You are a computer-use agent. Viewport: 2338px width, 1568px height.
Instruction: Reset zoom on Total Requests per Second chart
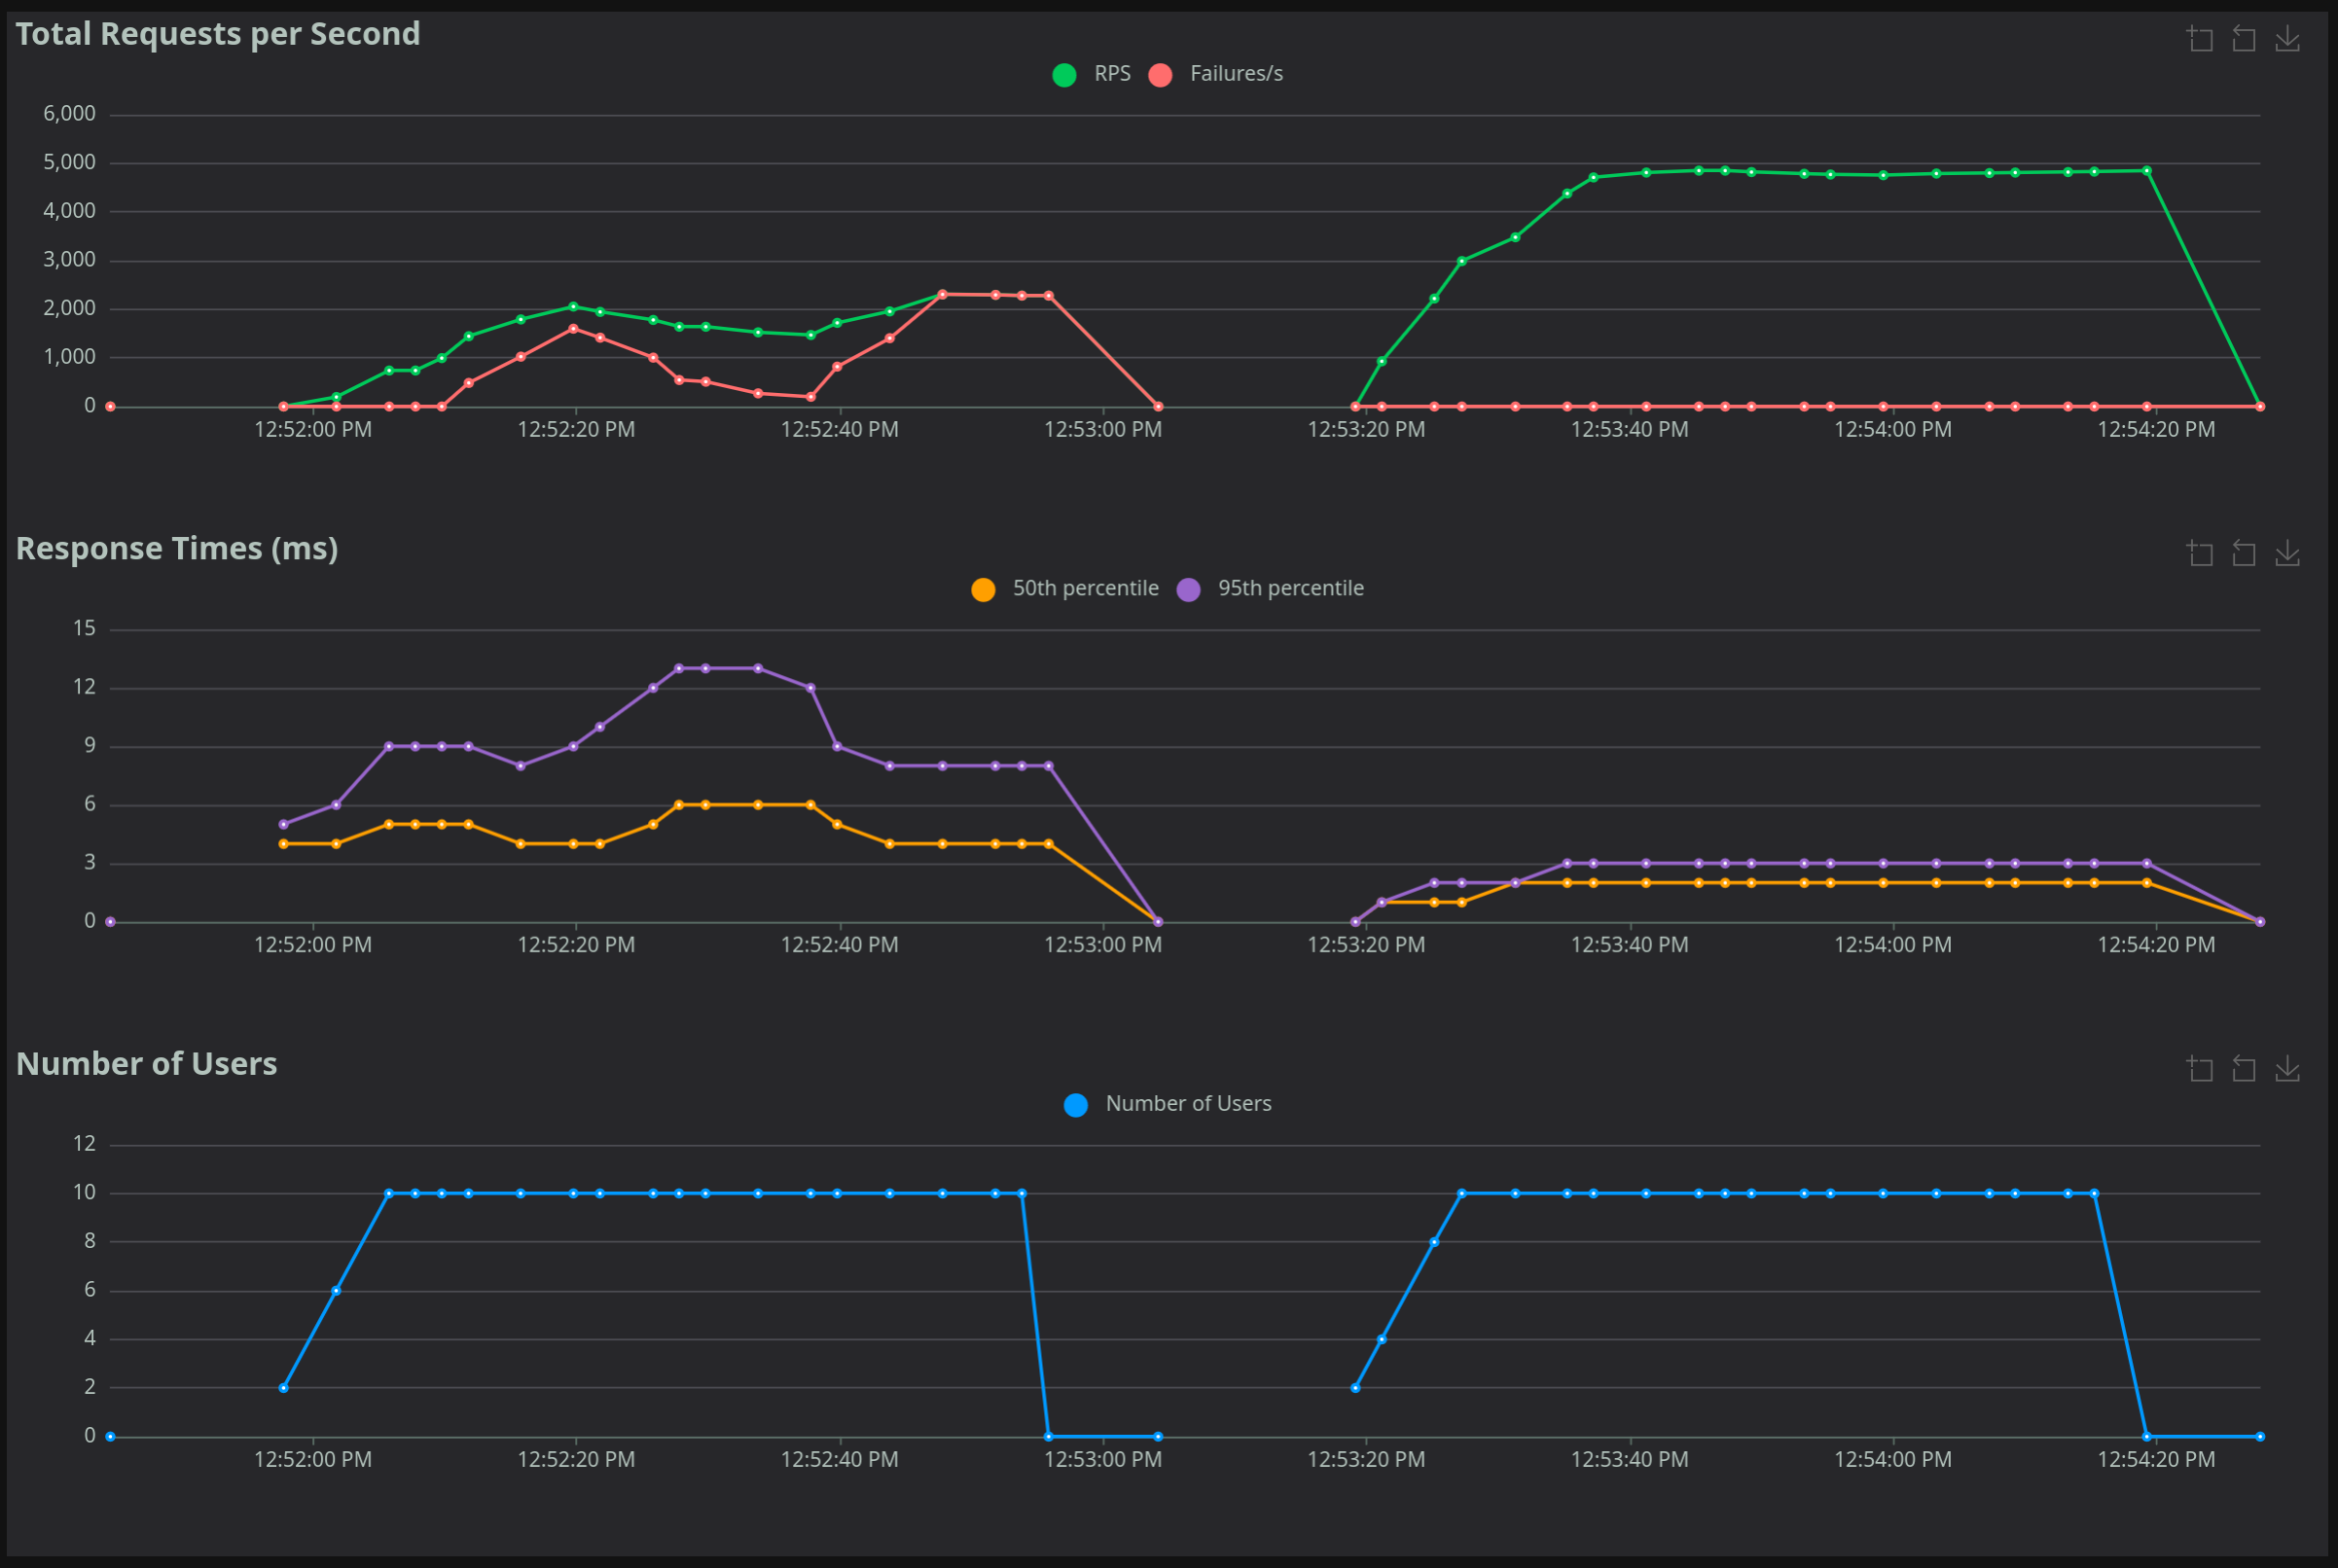(x=2243, y=39)
